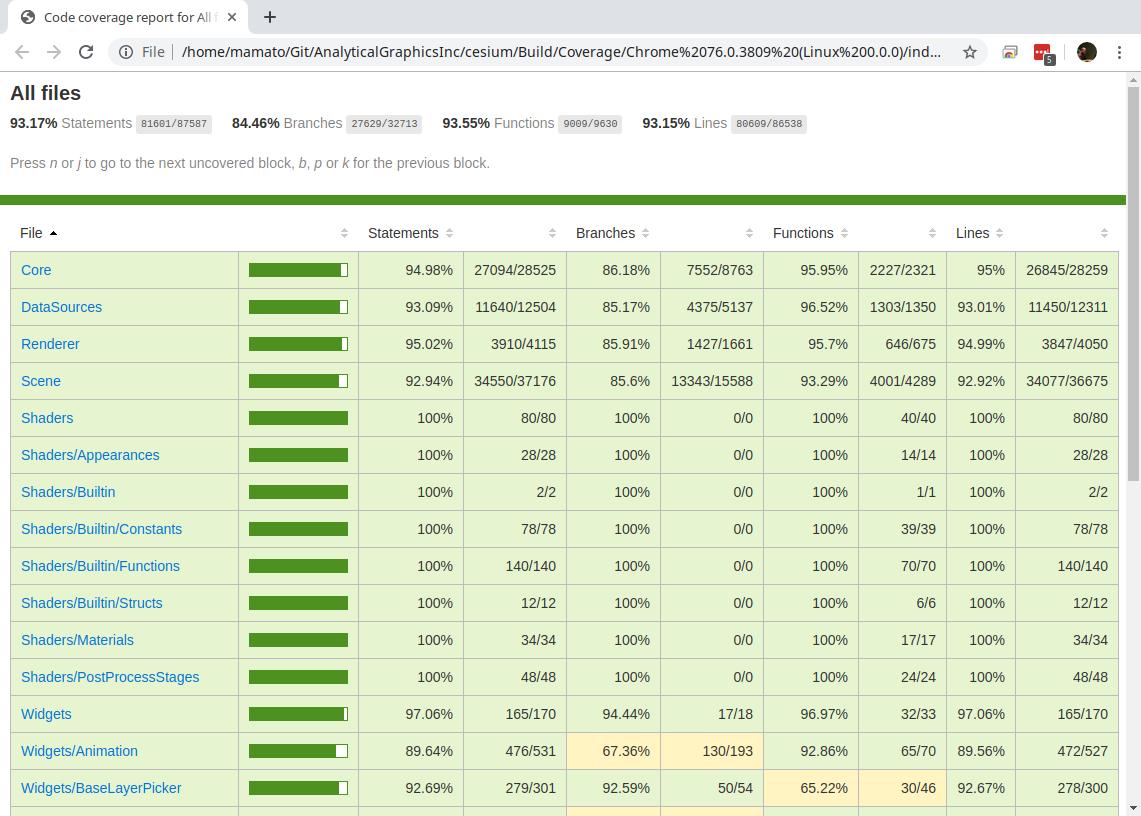Image resolution: width=1141 pixels, height=816 pixels.
Task: Click the Scene coverage progress bar
Action: click(x=298, y=381)
